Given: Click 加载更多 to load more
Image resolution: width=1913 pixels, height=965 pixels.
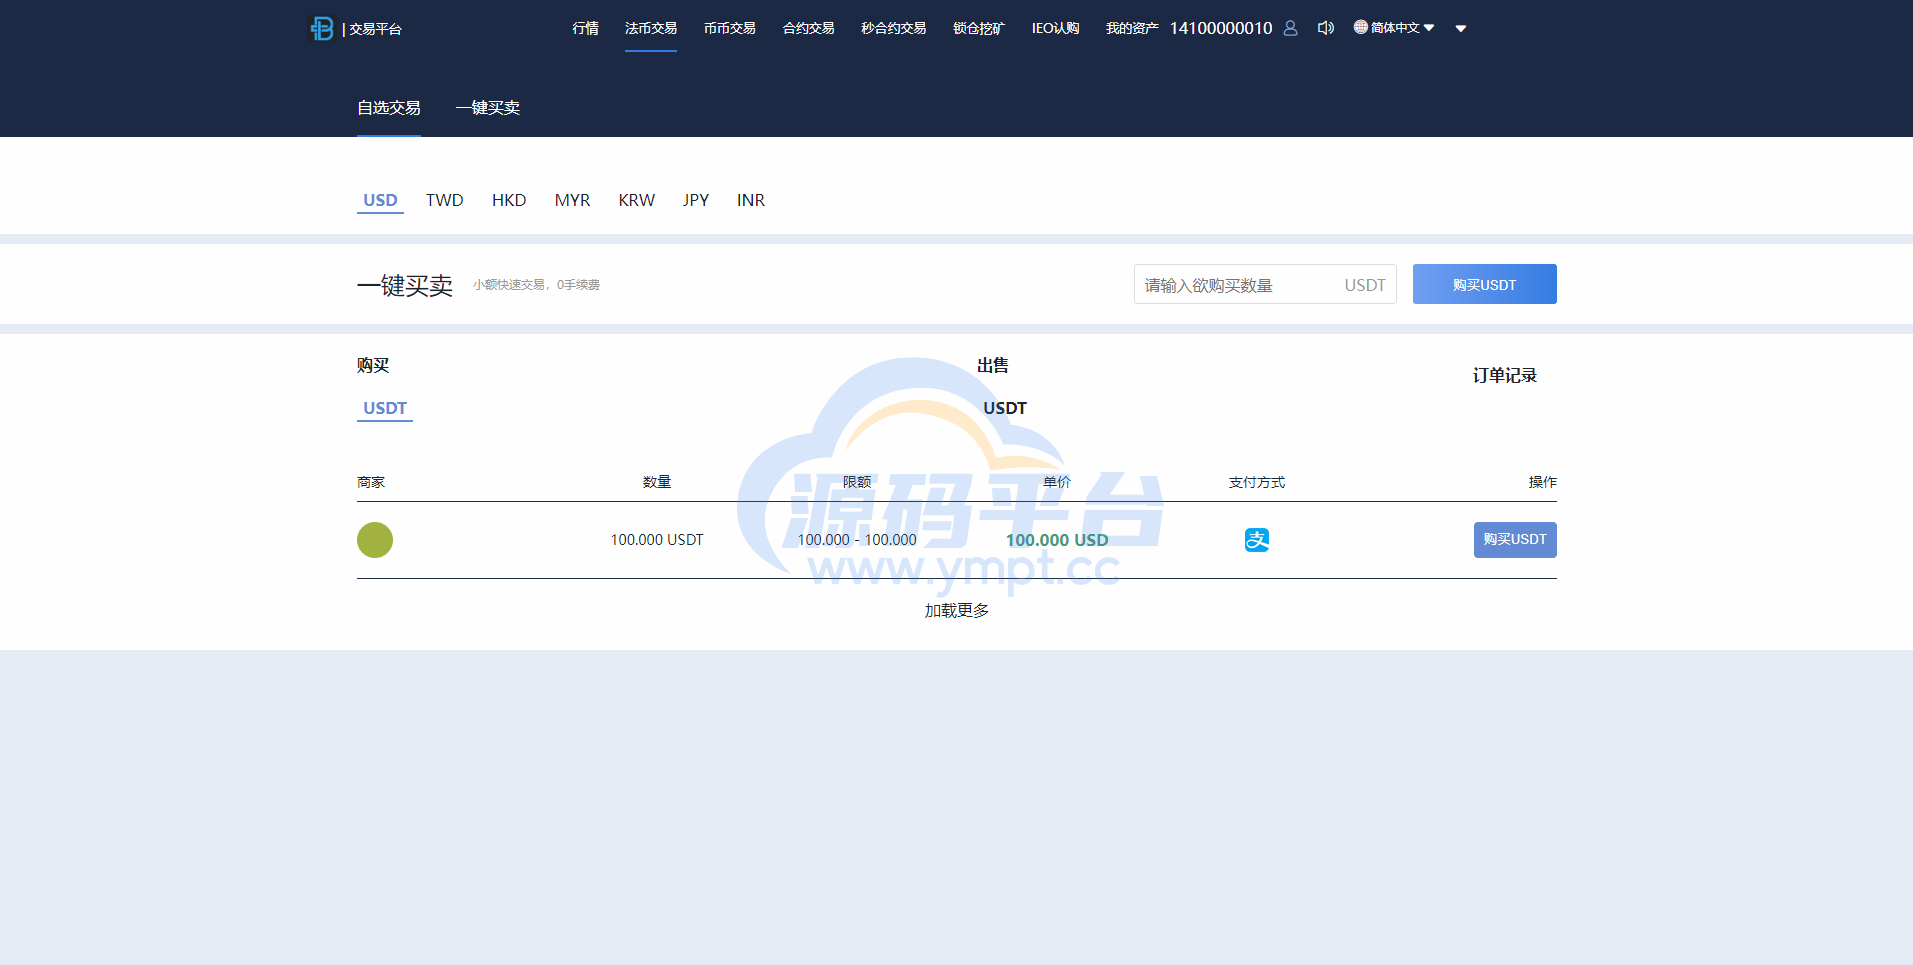Looking at the screenshot, I should [x=957, y=611].
